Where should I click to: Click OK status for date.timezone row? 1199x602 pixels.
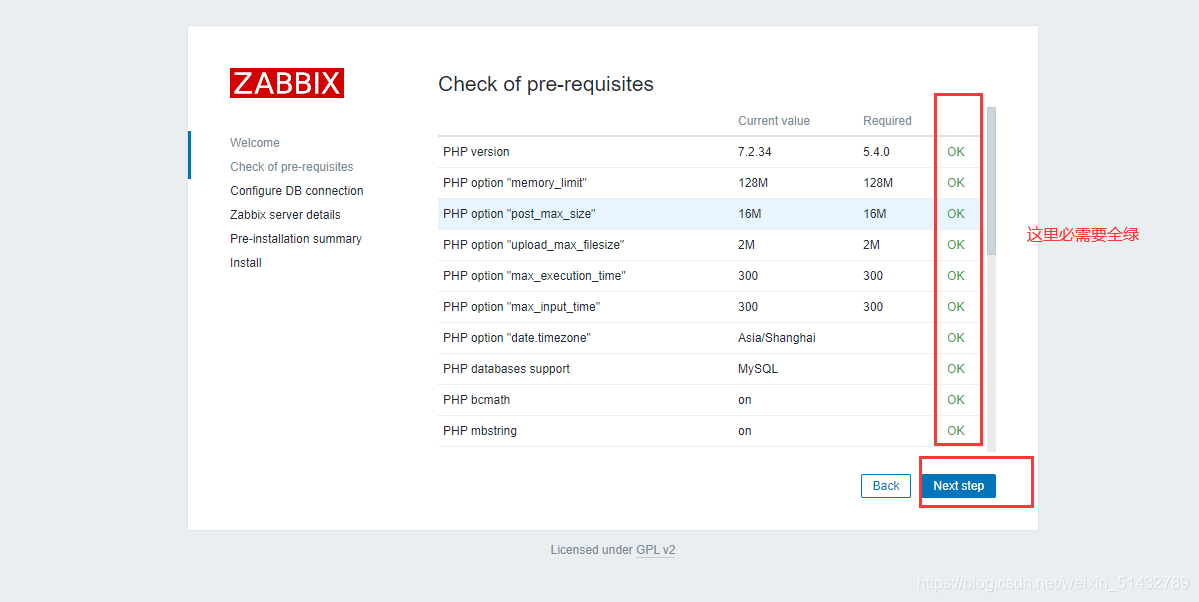(x=956, y=337)
